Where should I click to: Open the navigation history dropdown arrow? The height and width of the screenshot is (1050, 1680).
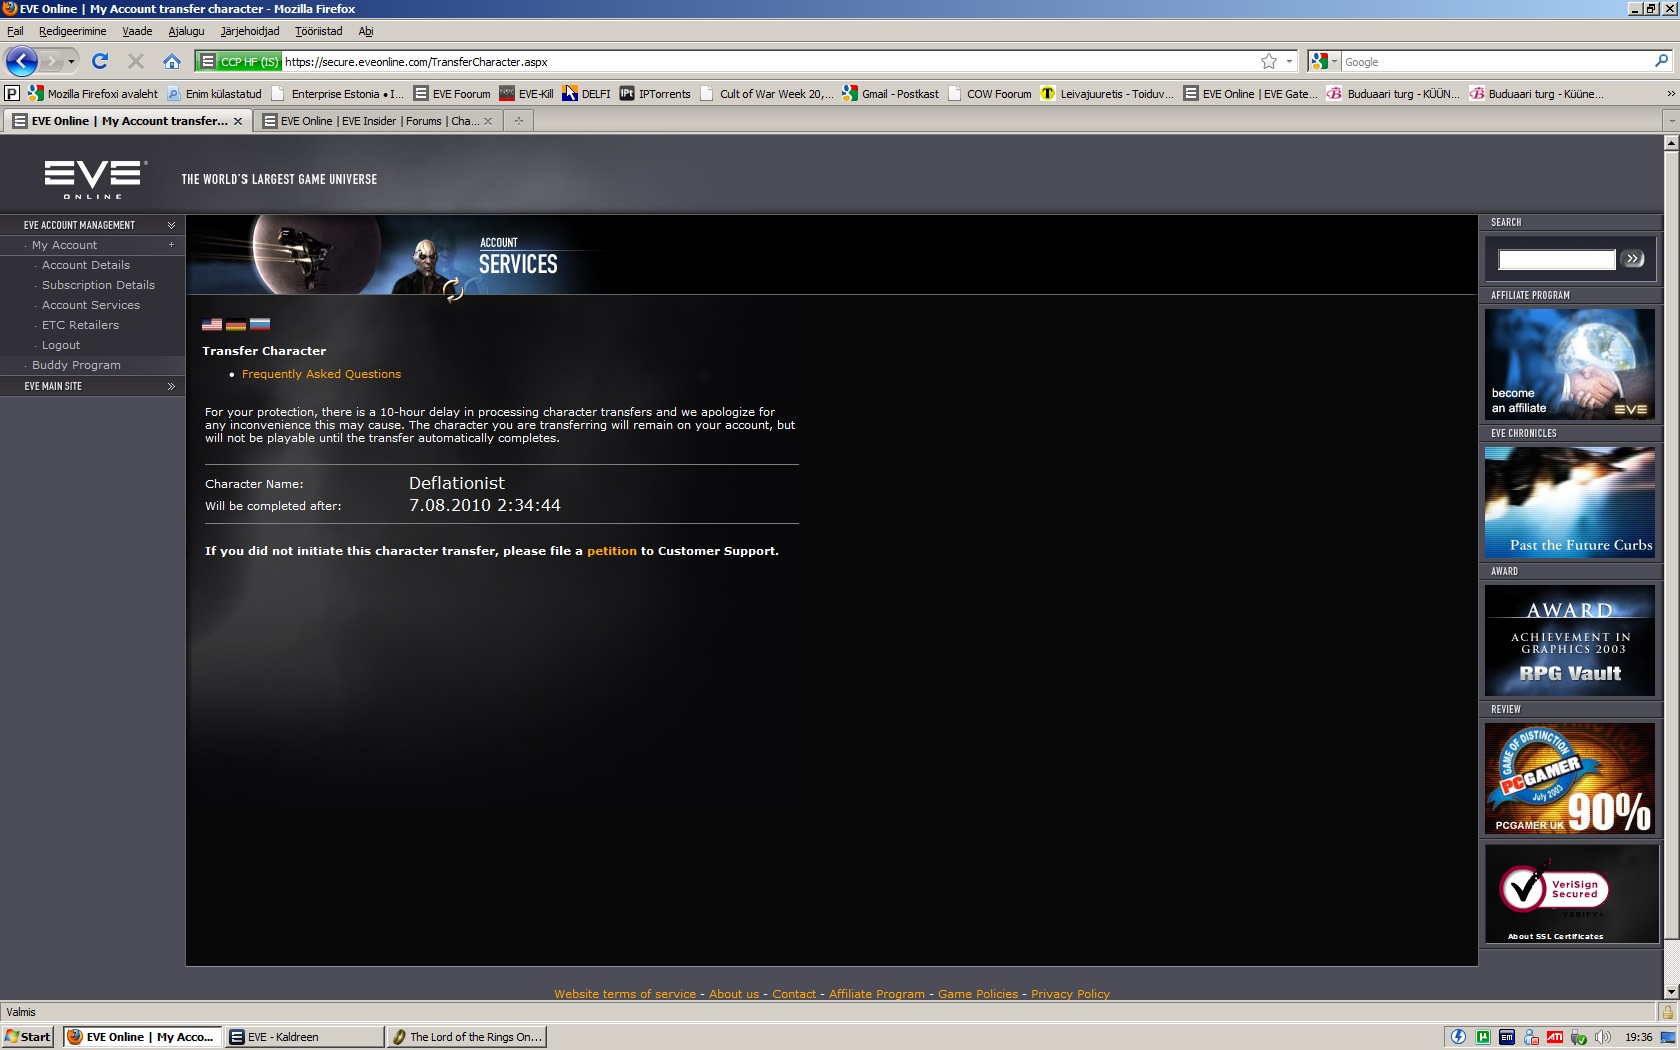[71, 61]
